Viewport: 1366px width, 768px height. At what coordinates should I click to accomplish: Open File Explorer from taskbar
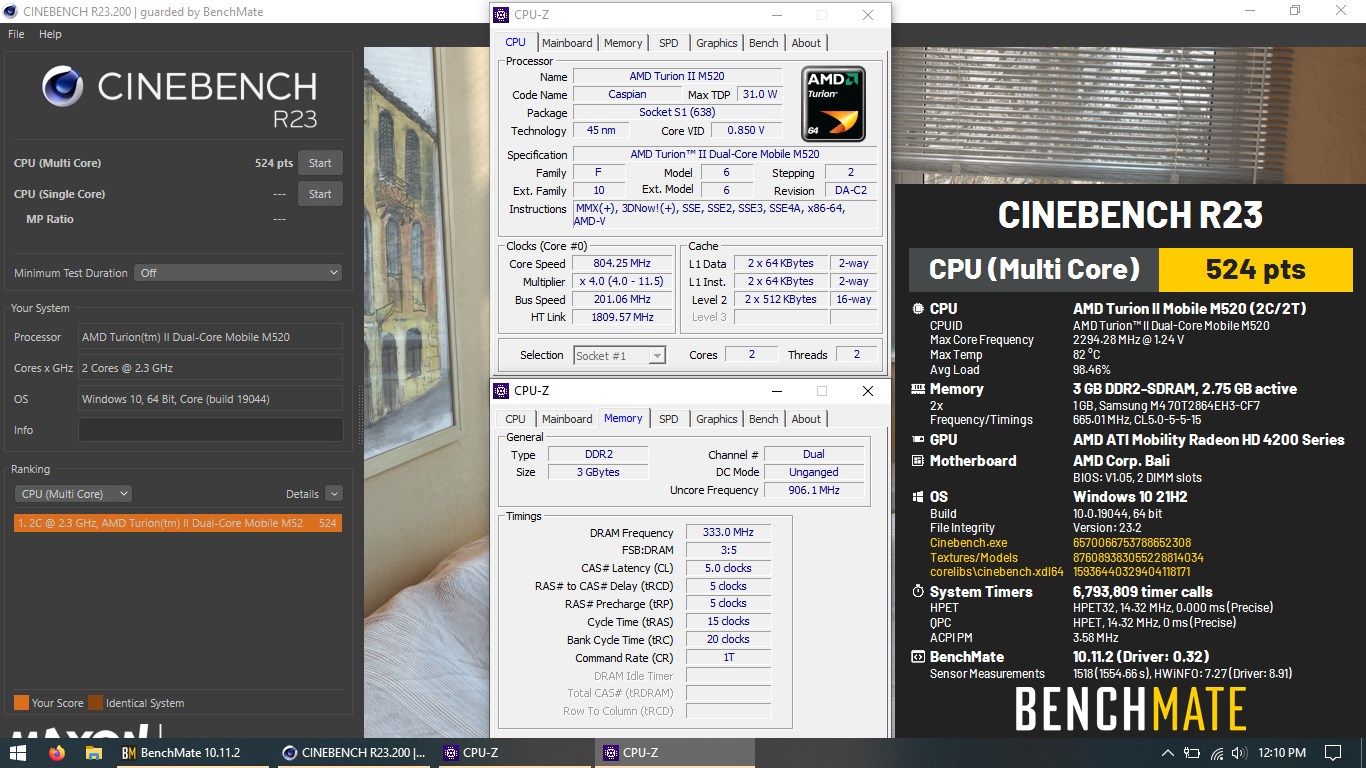click(94, 752)
